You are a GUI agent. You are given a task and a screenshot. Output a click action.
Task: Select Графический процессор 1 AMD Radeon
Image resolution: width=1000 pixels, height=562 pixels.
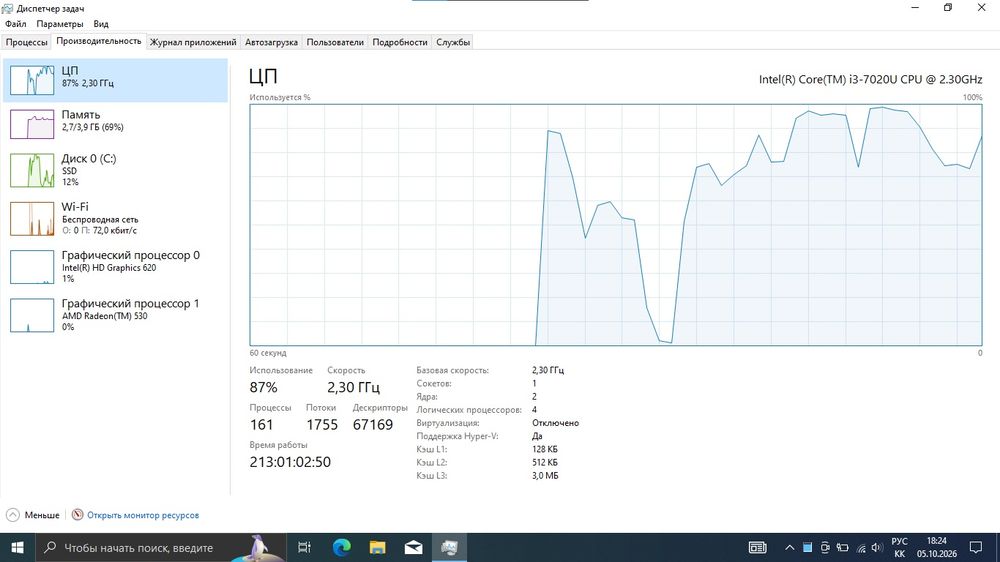pyautogui.click(x=115, y=316)
